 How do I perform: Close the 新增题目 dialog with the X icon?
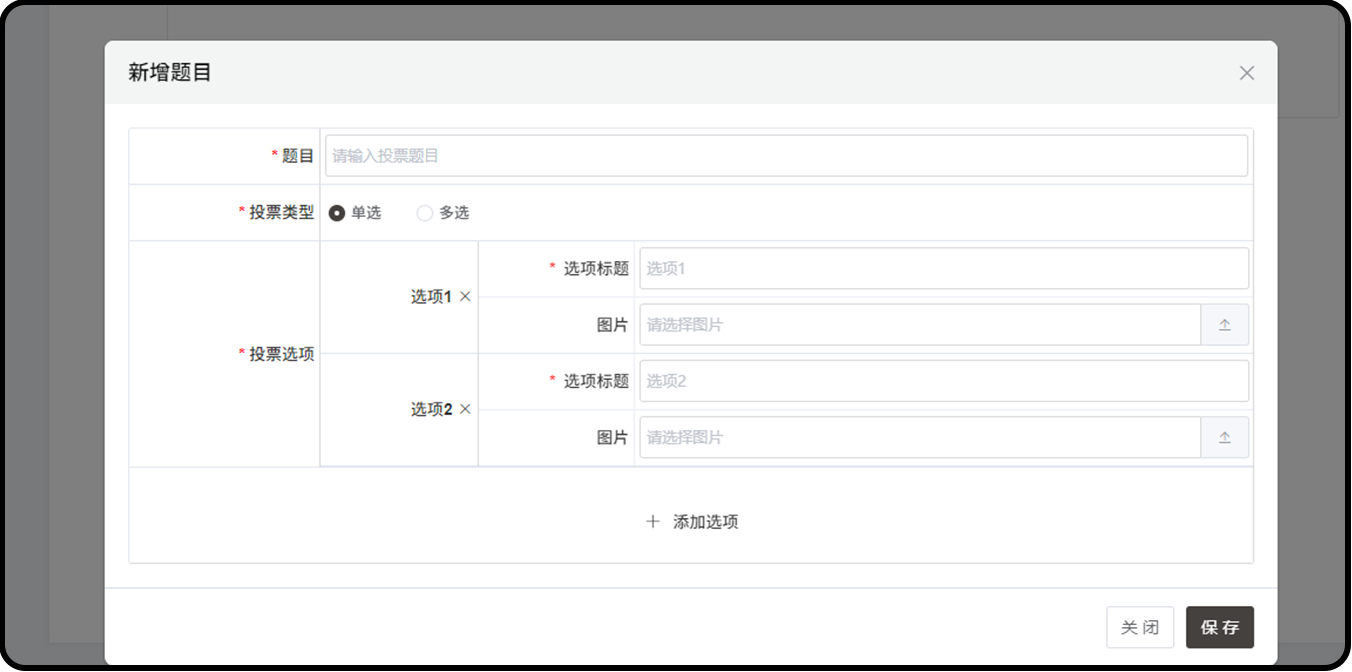1246,73
